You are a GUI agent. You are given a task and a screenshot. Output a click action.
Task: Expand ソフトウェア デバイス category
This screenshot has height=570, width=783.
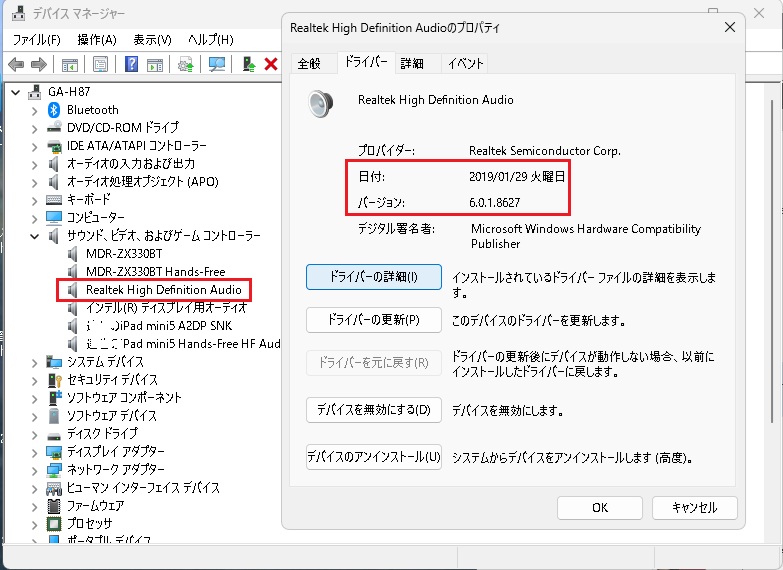(x=34, y=416)
